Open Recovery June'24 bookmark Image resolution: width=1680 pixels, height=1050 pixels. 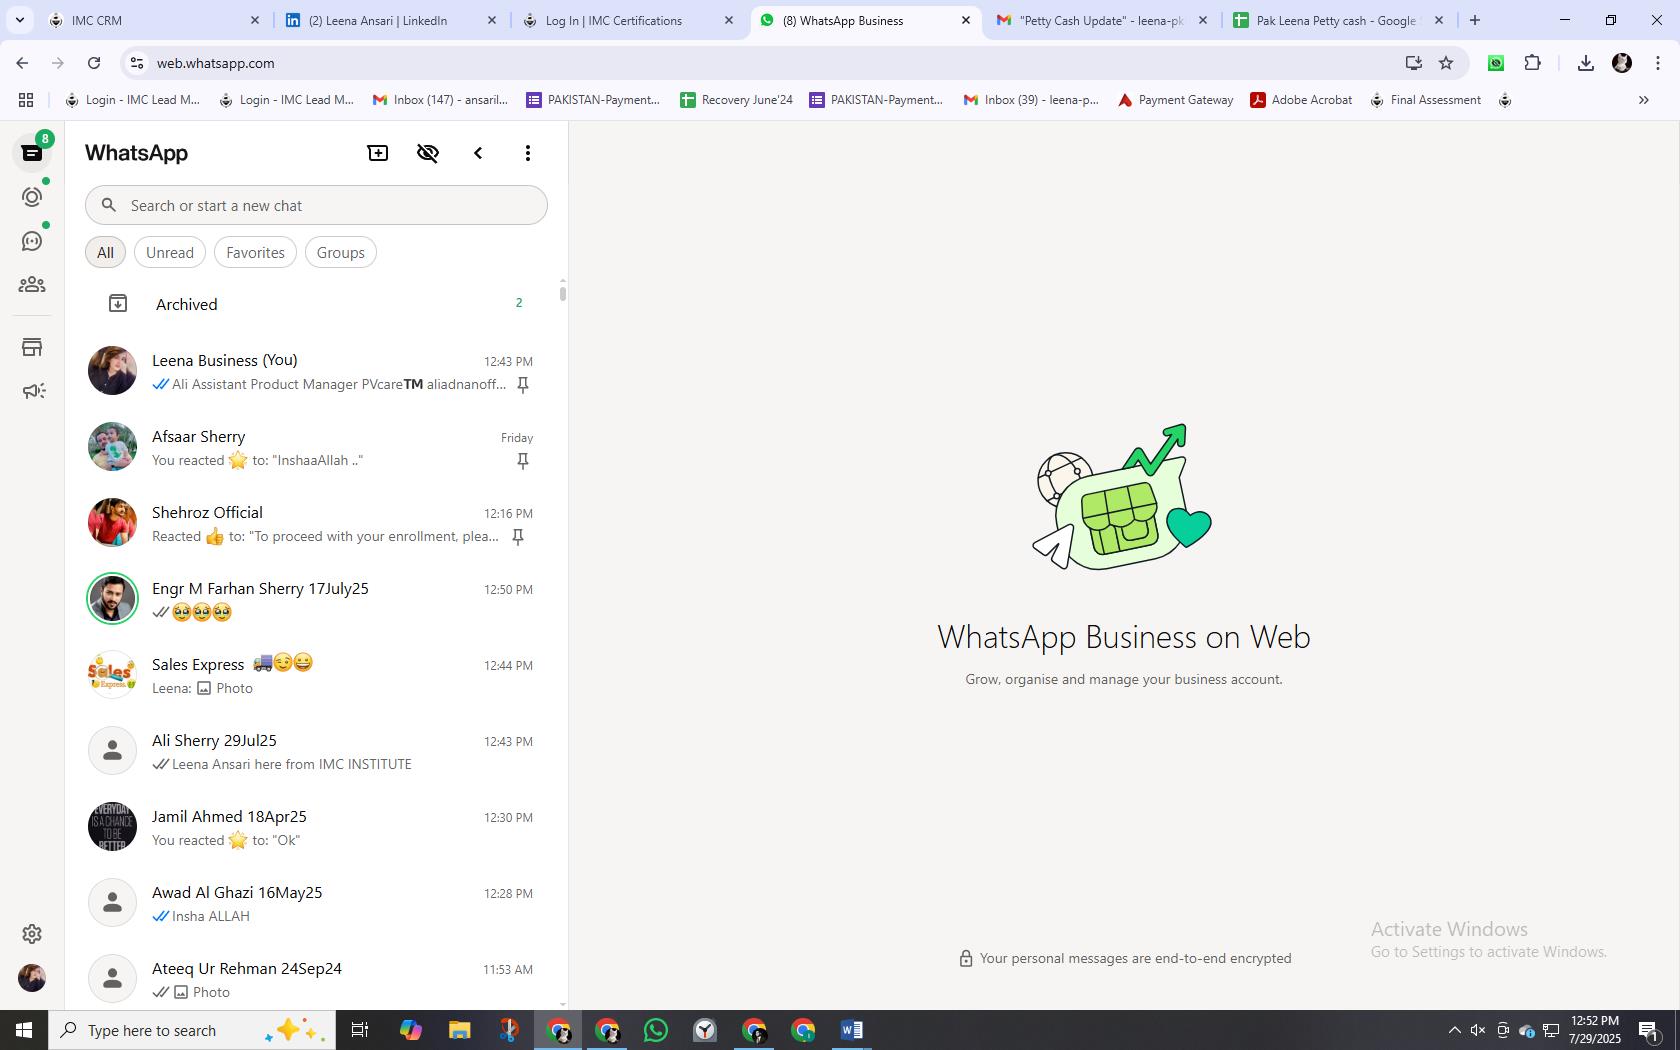click(x=736, y=100)
